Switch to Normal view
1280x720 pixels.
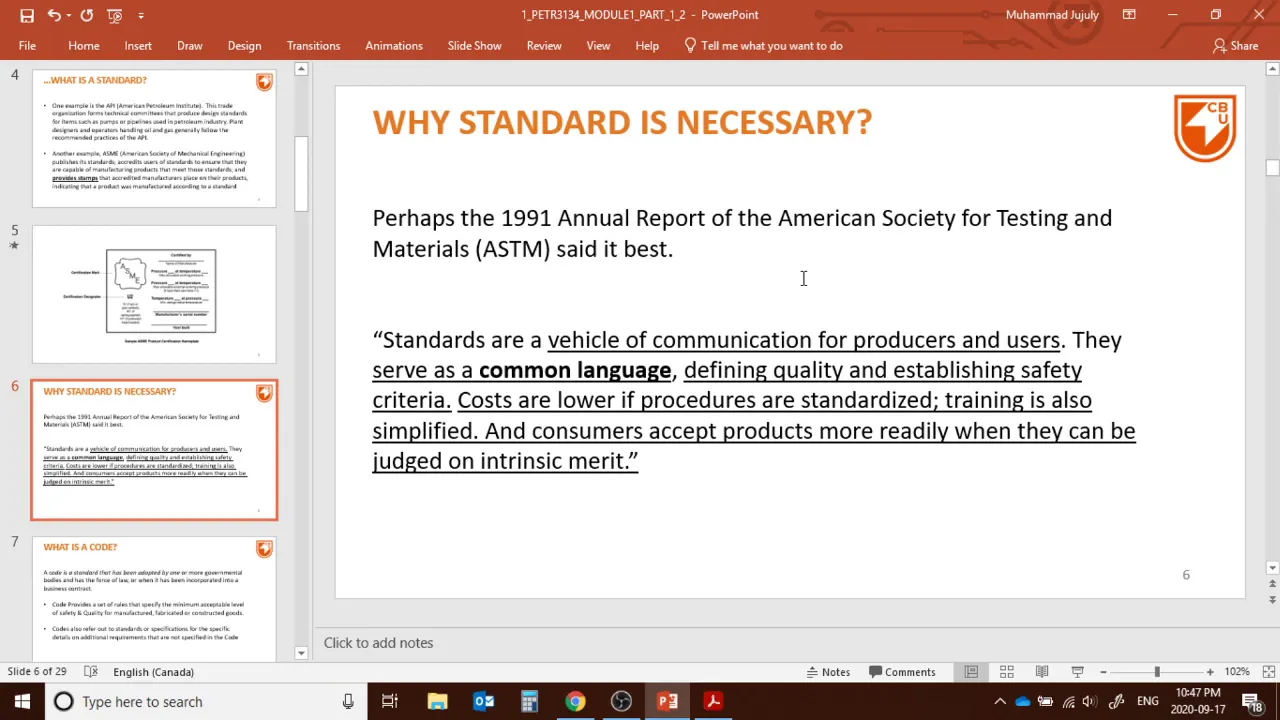point(971,672)
